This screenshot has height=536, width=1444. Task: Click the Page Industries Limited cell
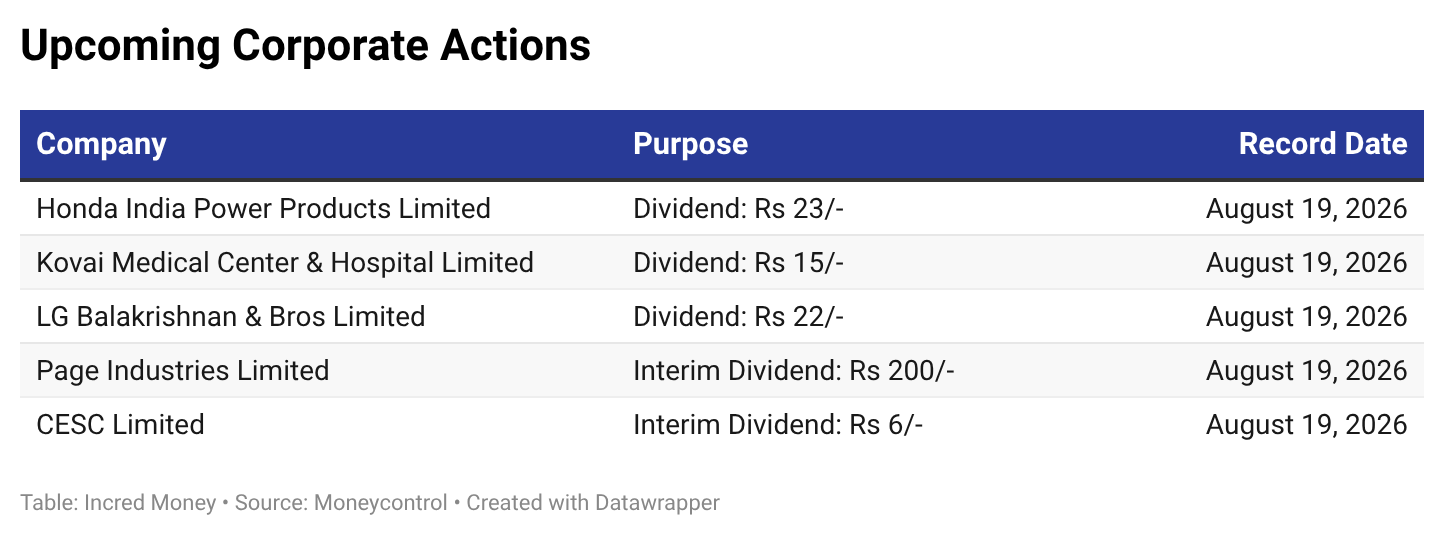click(x=183, y=371)
